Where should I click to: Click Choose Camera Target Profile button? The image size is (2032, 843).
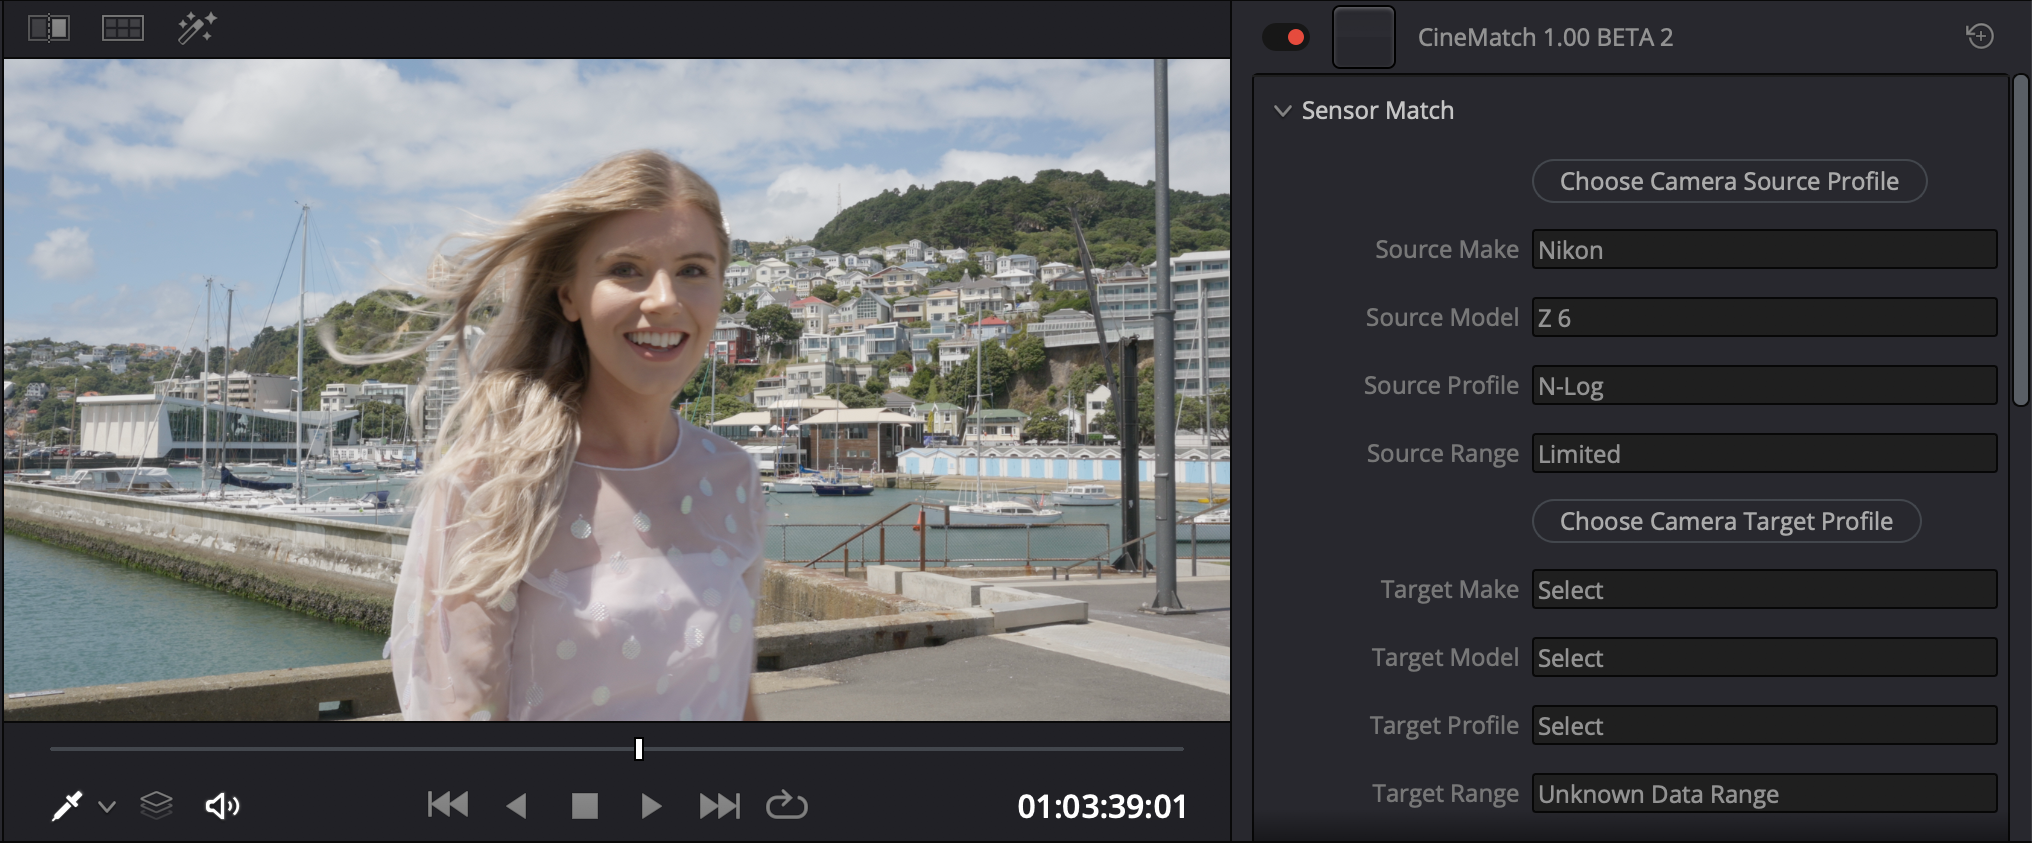click(x=1726, y=521)
